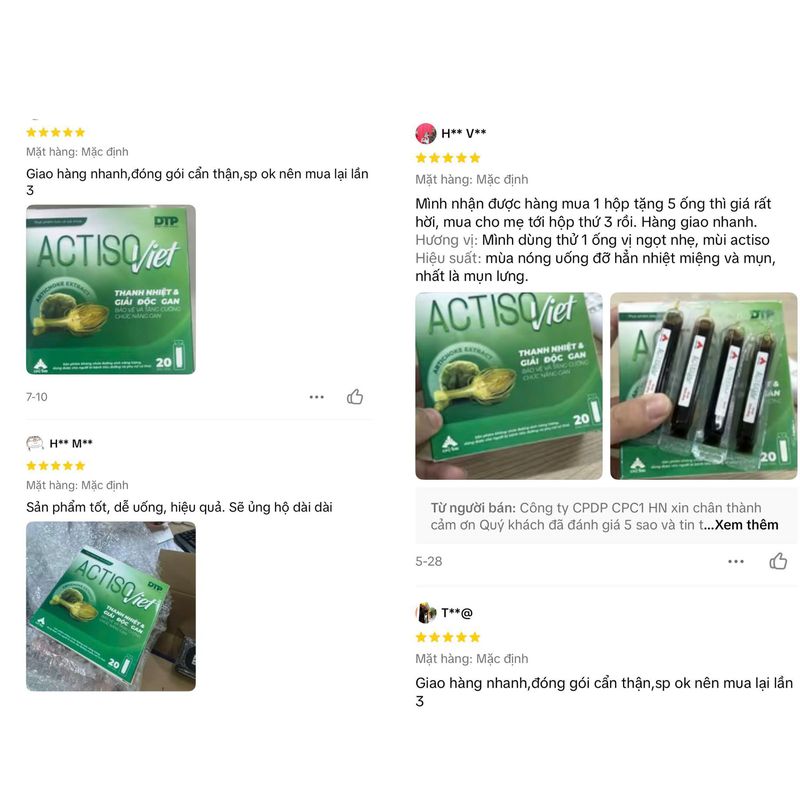Click five-star rating of H** M** review

click(56, 465)
